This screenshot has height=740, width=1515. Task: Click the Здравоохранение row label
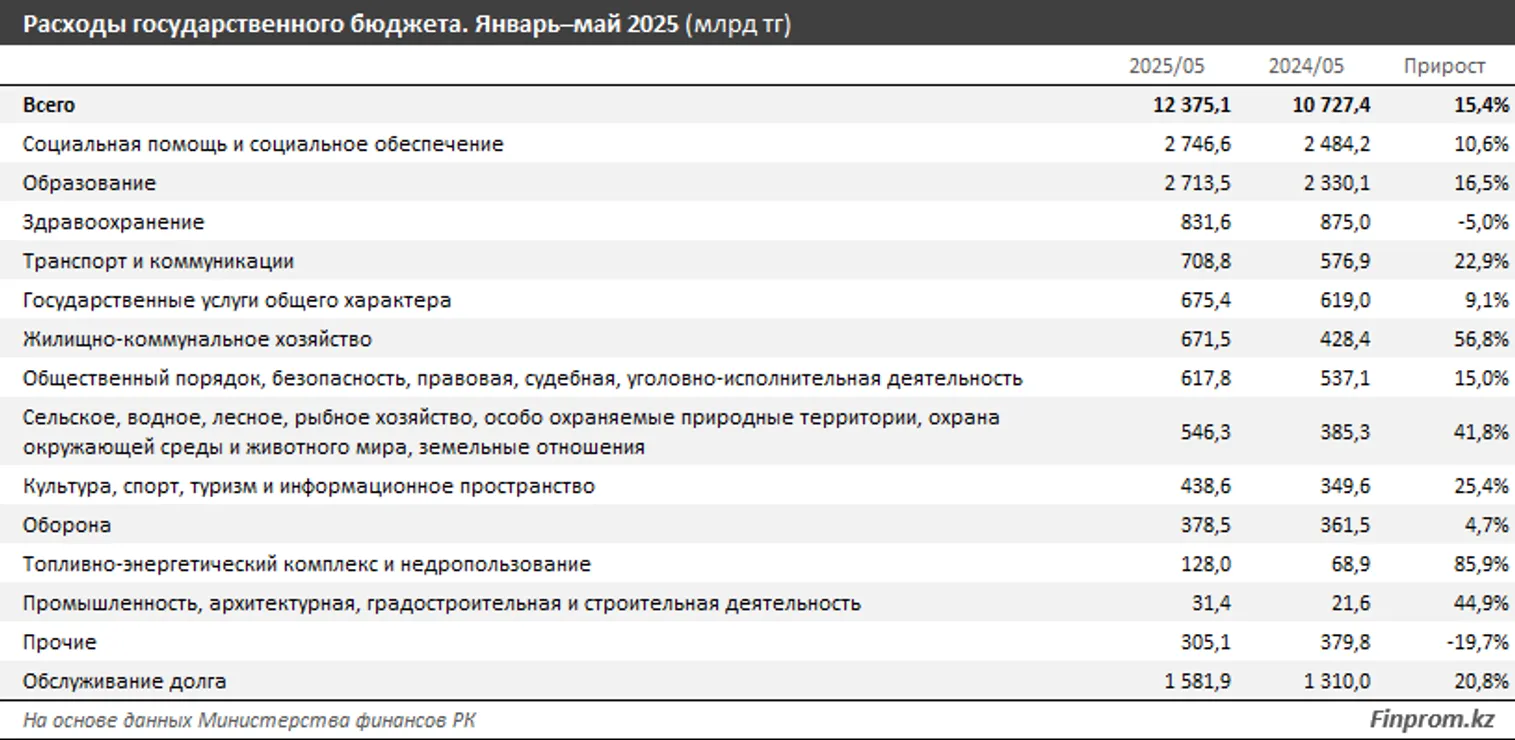click(x=113, y=222)
